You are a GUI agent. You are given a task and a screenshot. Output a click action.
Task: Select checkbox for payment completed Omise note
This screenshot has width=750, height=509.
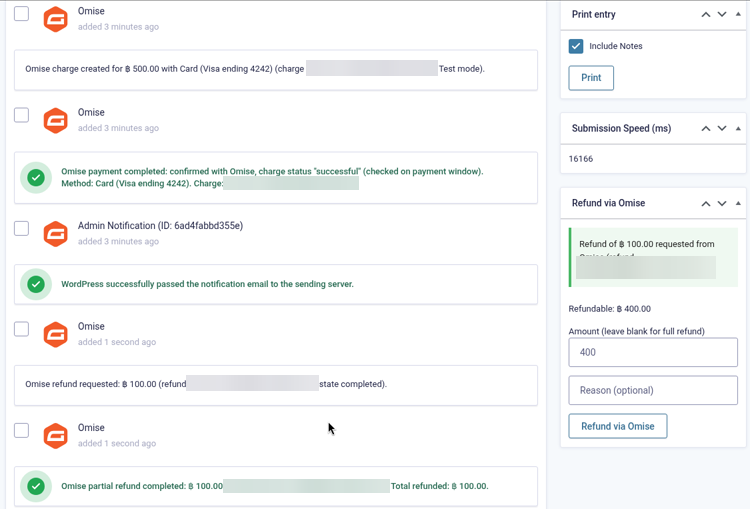[x=22, y=115]
